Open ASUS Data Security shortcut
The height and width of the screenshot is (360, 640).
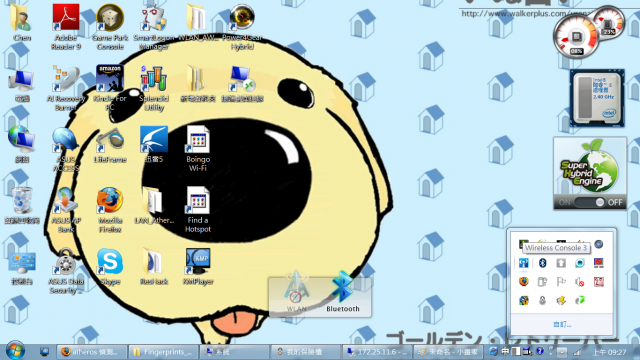point(66,271)
